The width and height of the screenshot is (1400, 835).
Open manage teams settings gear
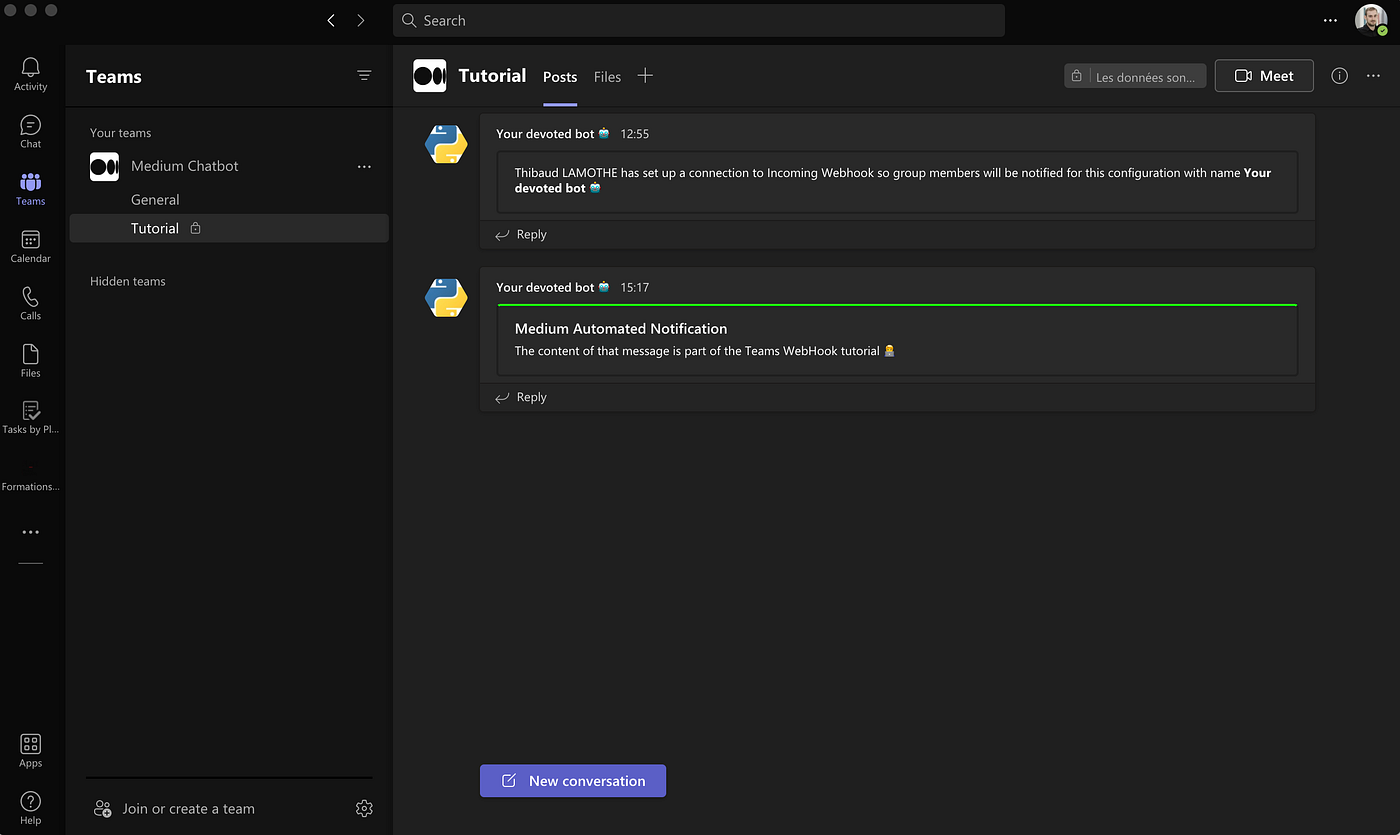click(364, 808)
